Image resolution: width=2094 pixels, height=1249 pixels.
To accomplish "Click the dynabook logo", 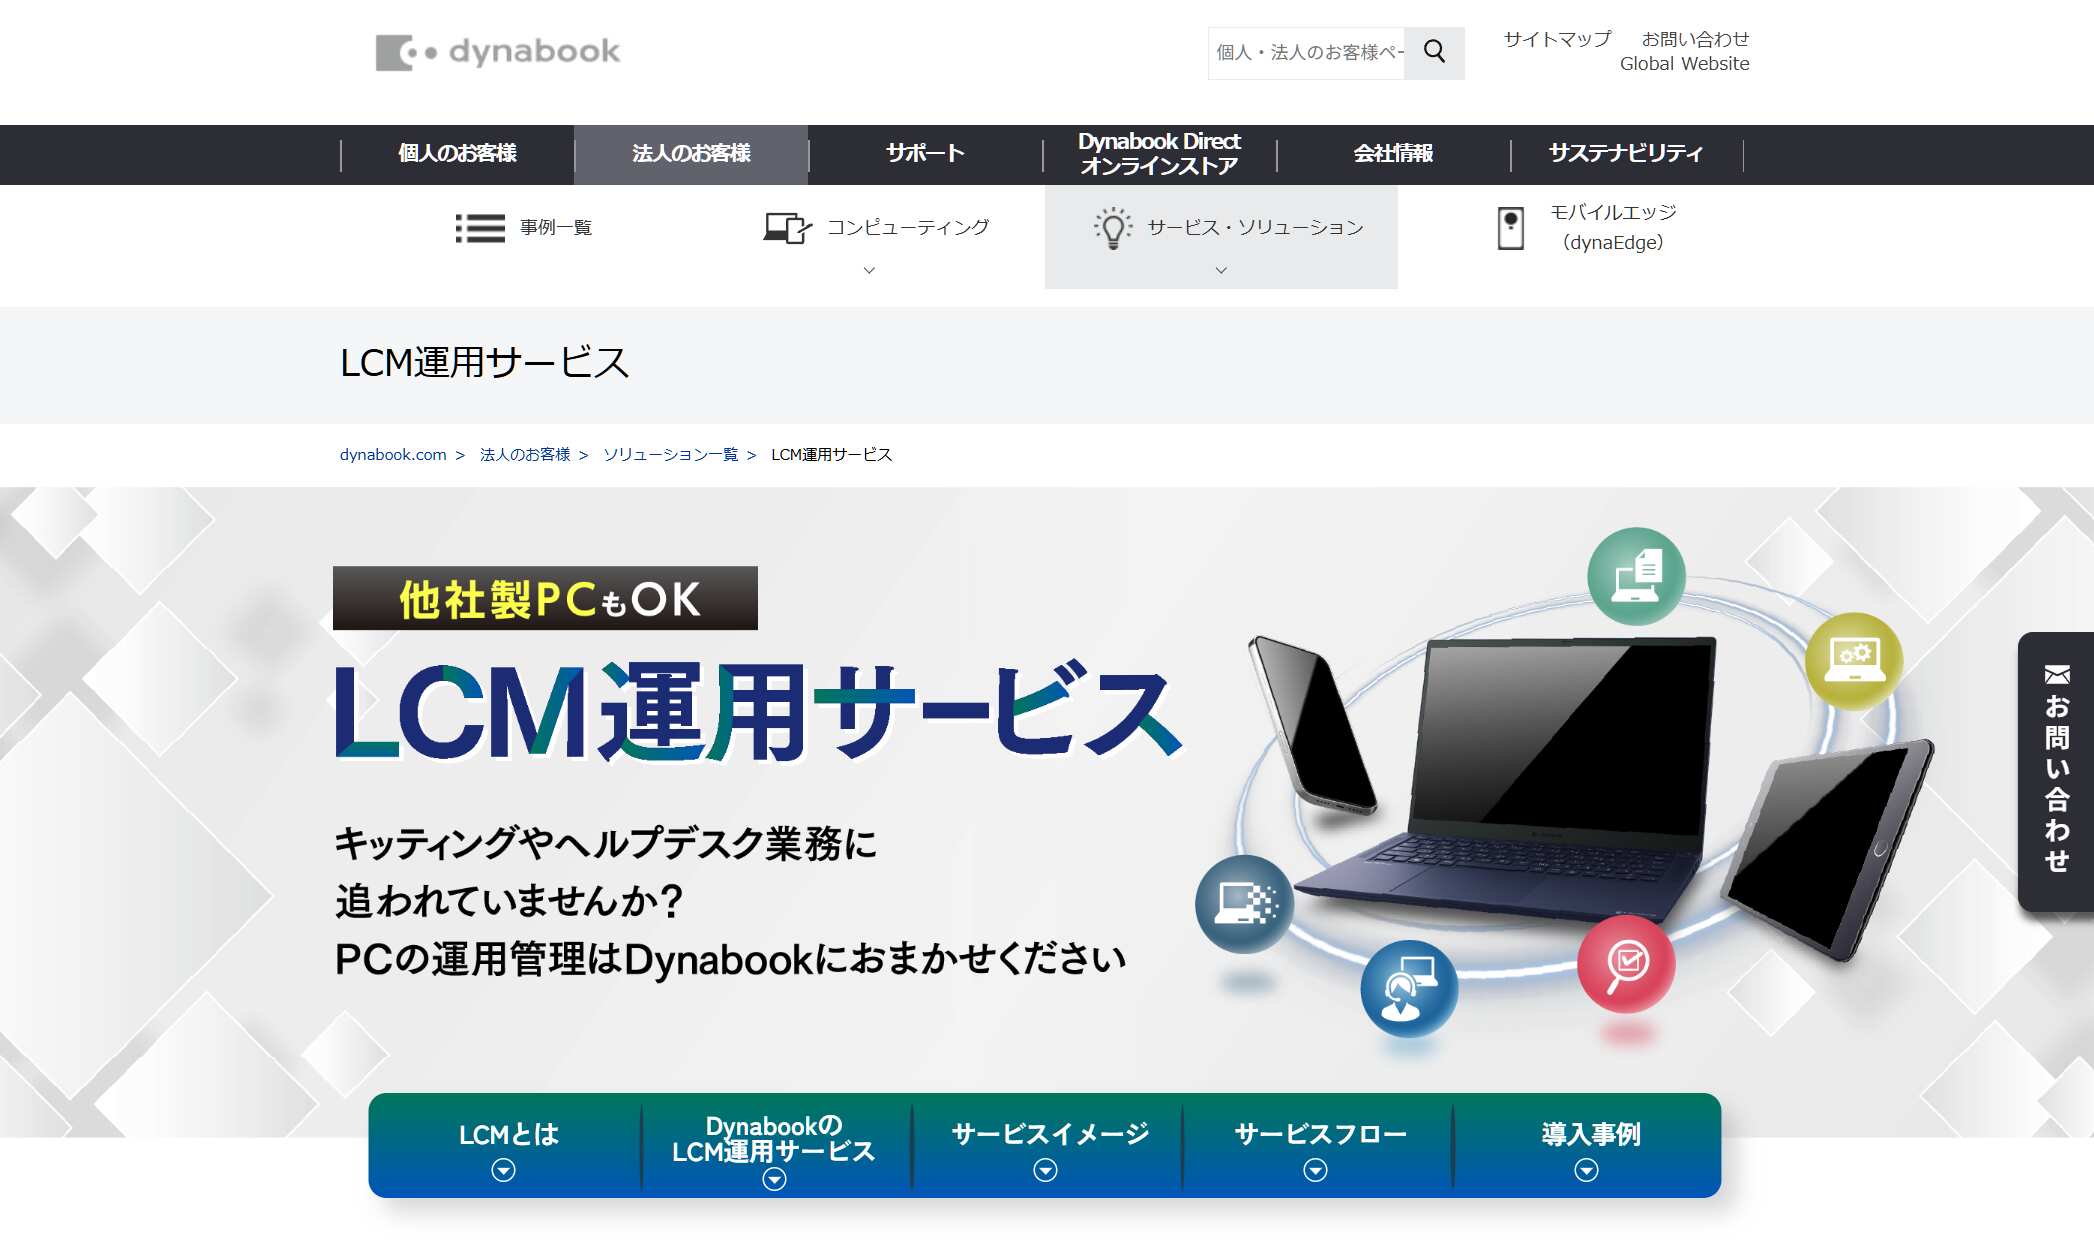I will (497, 52).
